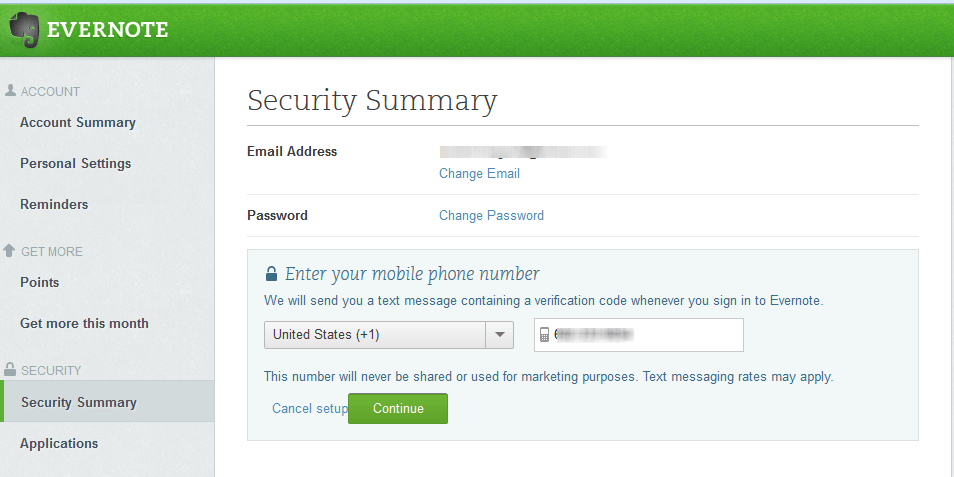Click the Change Email link
This screenshot has width=954, height=477.
click(479, 173)
